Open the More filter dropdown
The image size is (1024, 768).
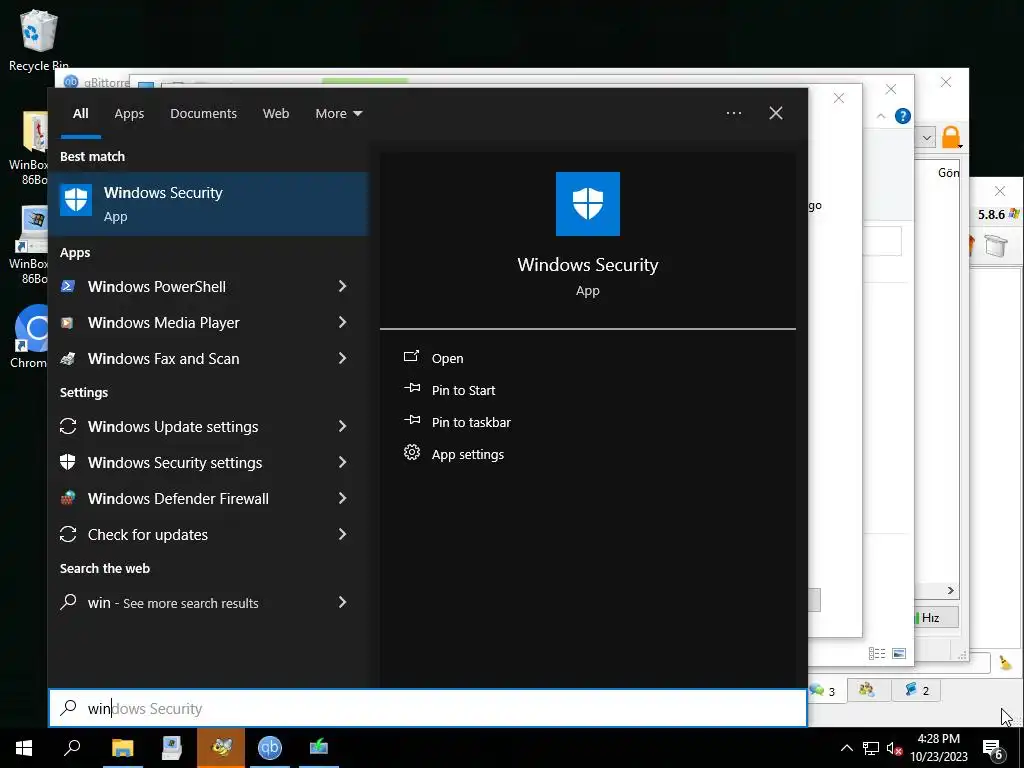(x=338, y=114)
